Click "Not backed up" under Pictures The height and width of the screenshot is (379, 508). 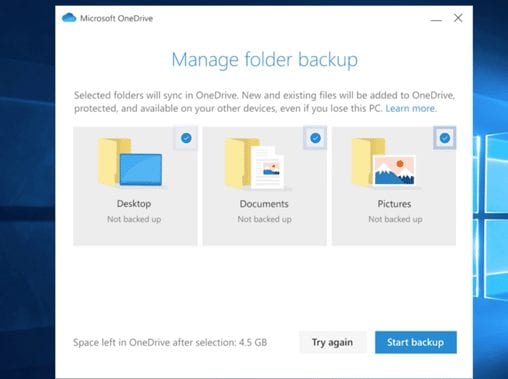(395, 219)
